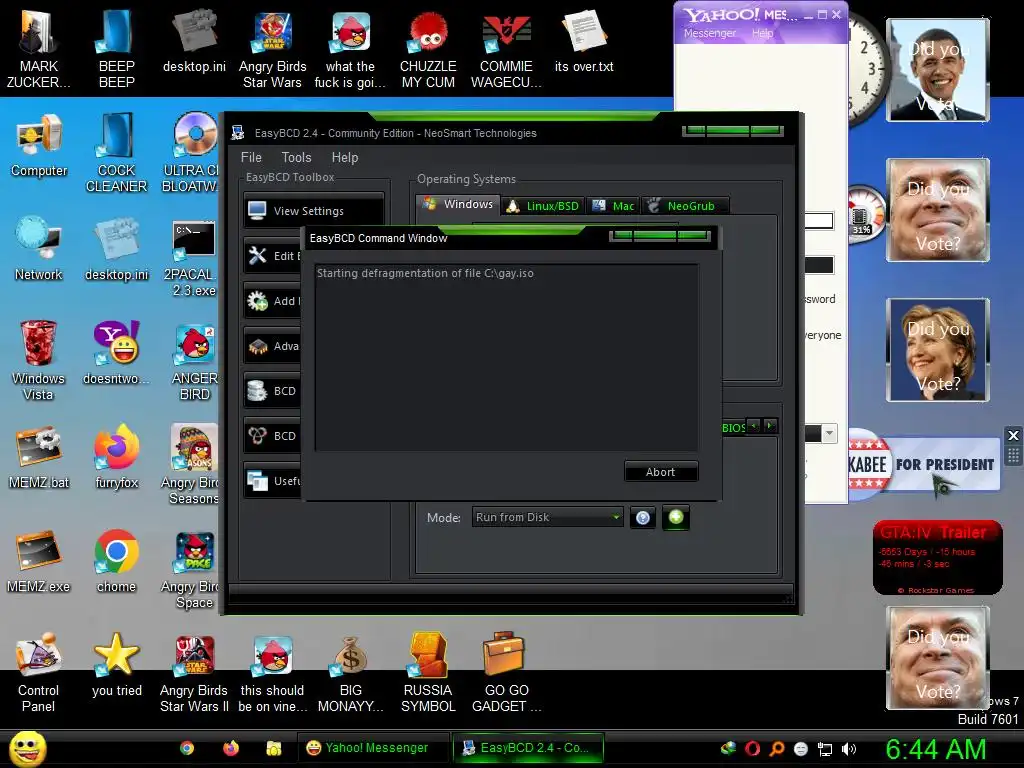Click the Obama 'Did you Vote?' gadget

pyautogui.click(x=938, y=70)
